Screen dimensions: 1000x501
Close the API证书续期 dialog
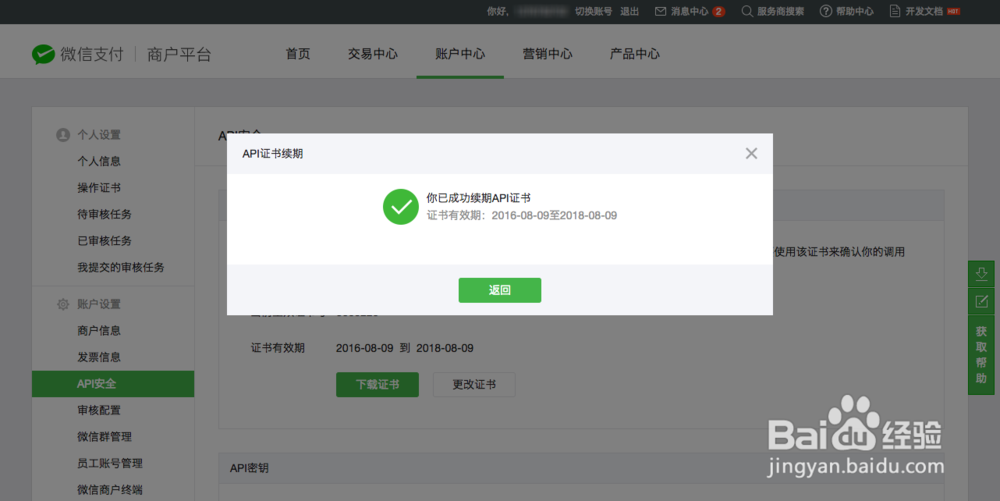click(751, 153)
